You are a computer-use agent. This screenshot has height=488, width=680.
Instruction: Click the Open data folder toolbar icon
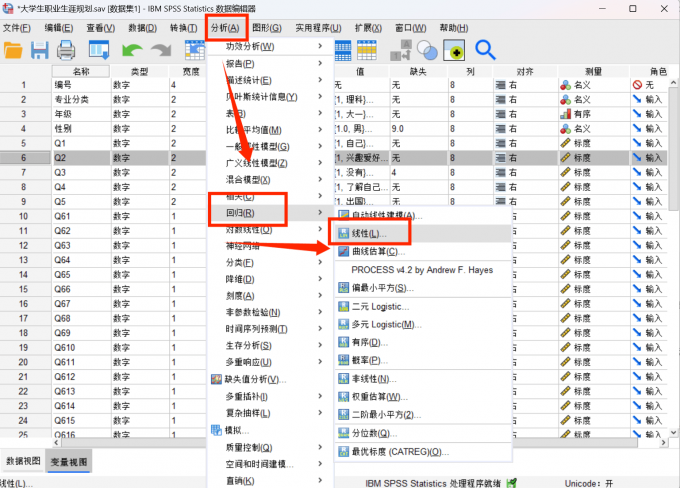click(13, 50)
